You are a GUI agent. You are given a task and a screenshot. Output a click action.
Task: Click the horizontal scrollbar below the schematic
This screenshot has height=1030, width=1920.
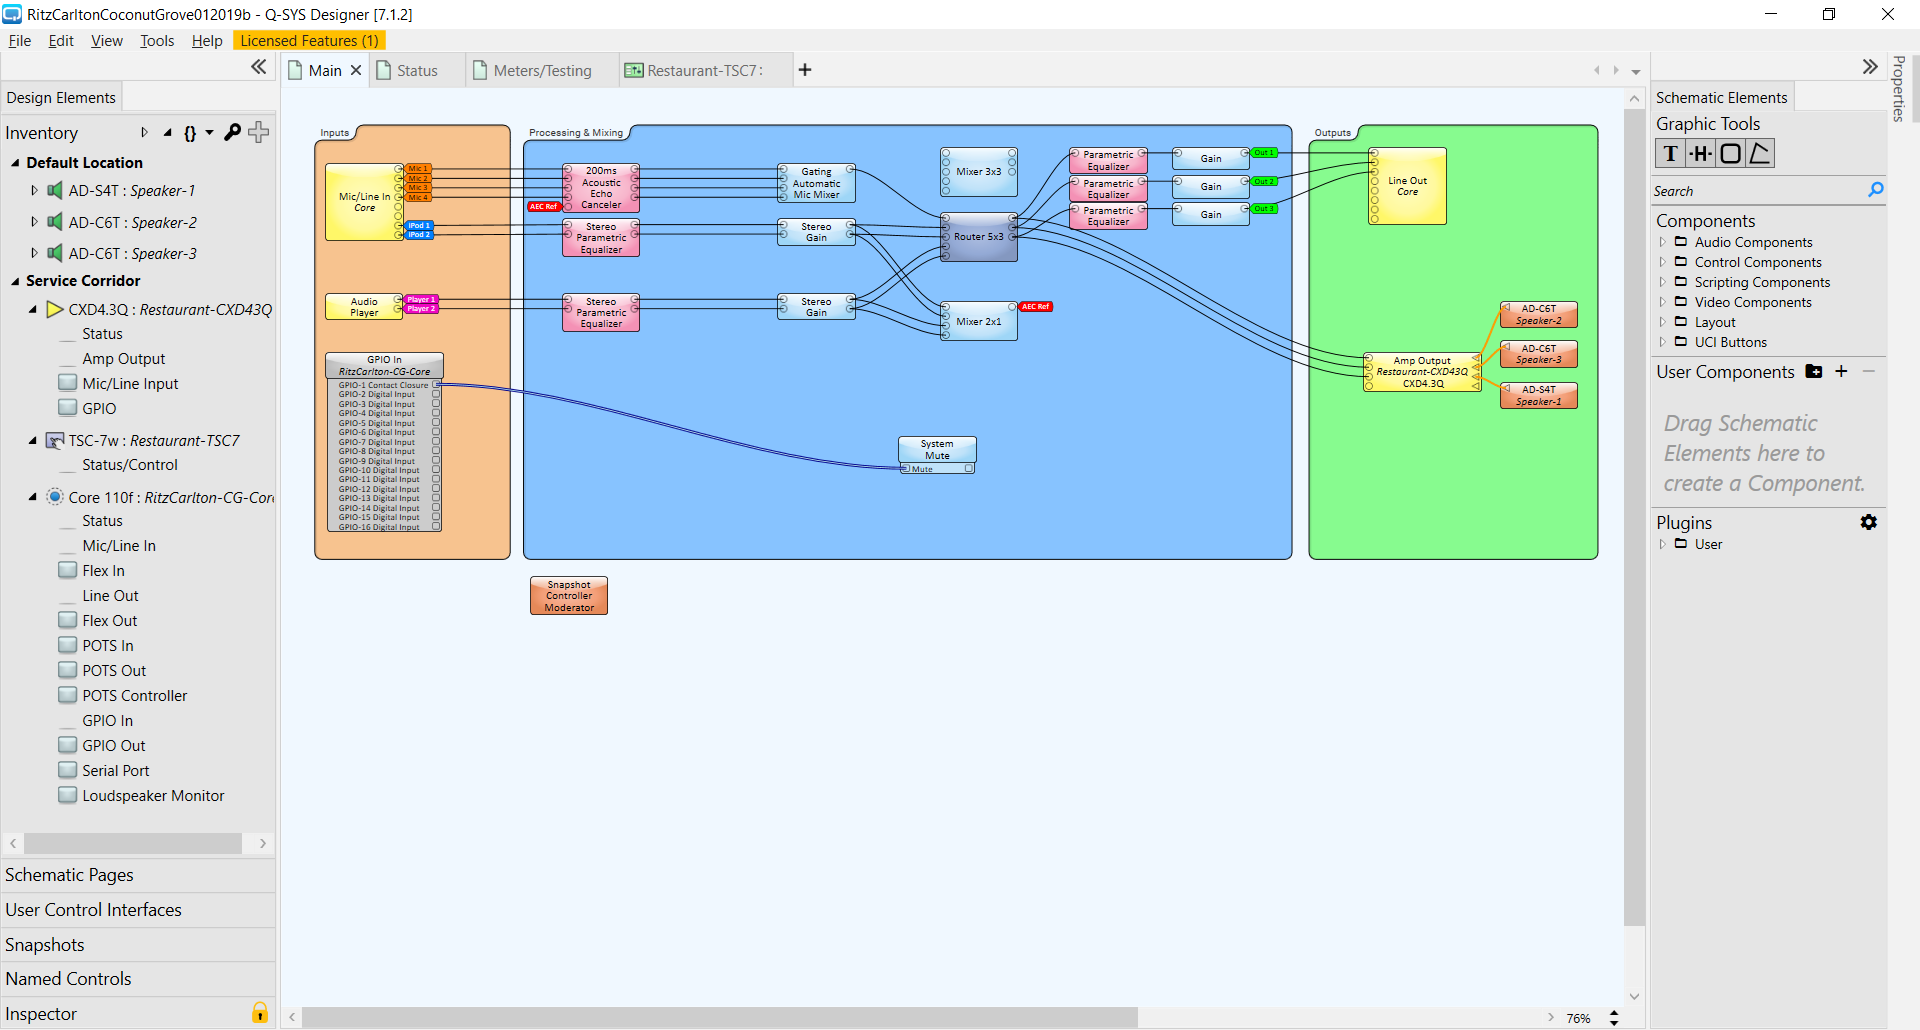tap(720, 1017)
